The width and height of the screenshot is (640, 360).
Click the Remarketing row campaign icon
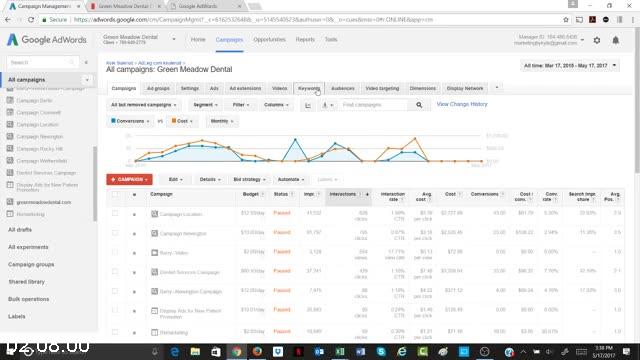[154, 332]
